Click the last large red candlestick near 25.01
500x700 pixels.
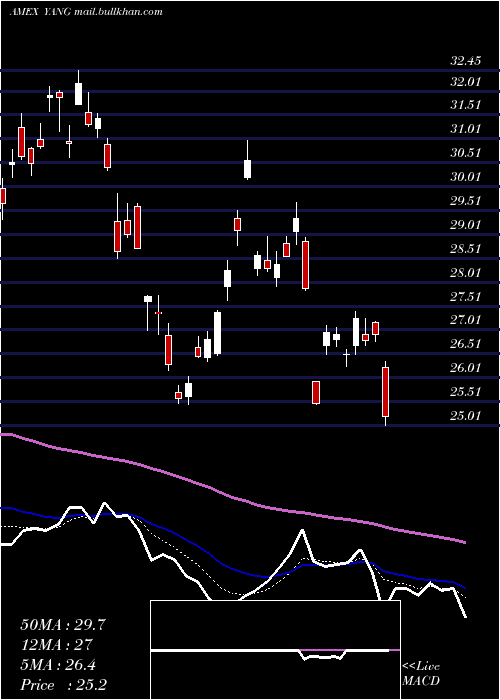pos(385,392)
